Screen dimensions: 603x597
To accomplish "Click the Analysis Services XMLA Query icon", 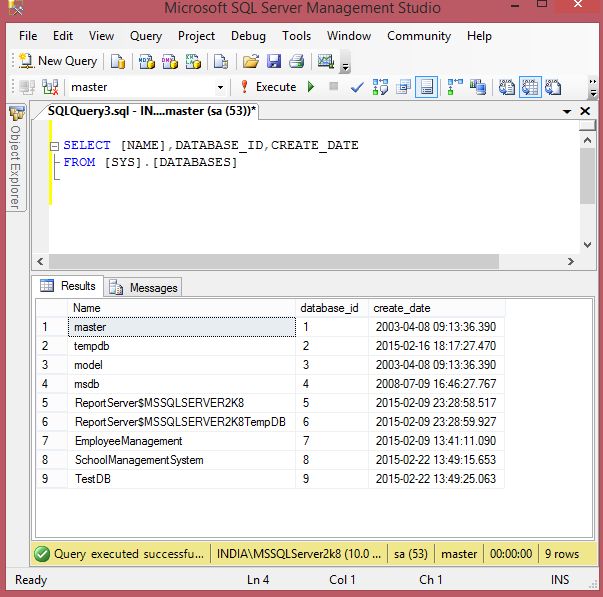I will (x=193, y=61).
